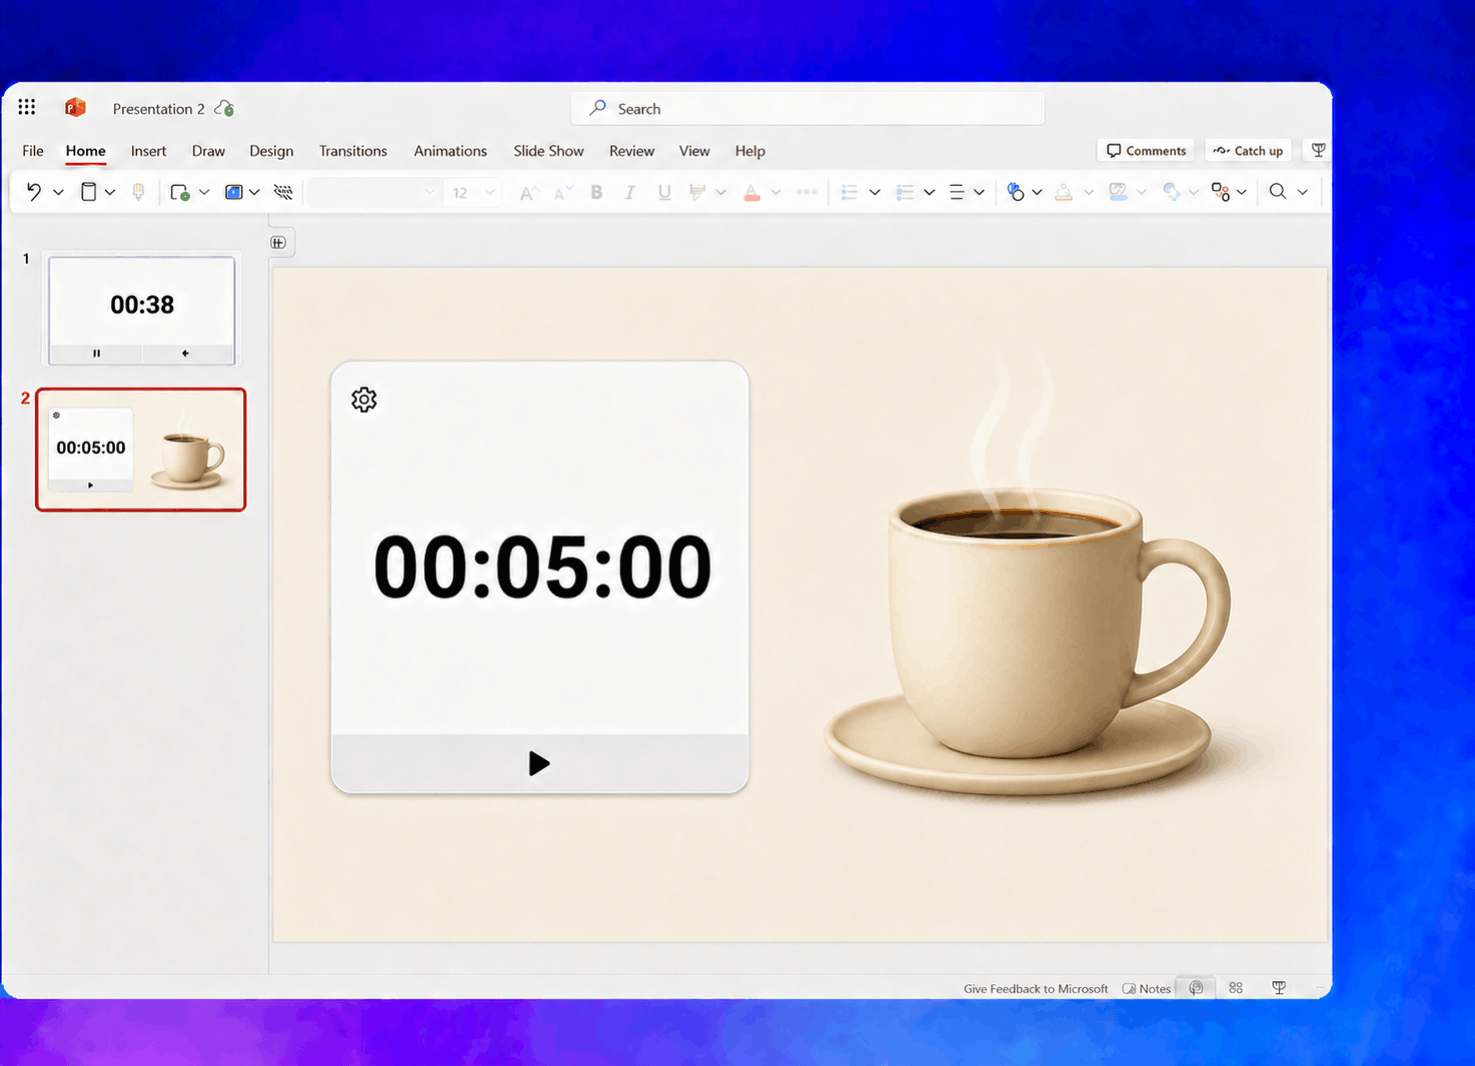The height and width of the screenshot is (1066, 1475).
Task: Toggle Italic formatting
Action: pyautogui.click(x=630, y=192)
